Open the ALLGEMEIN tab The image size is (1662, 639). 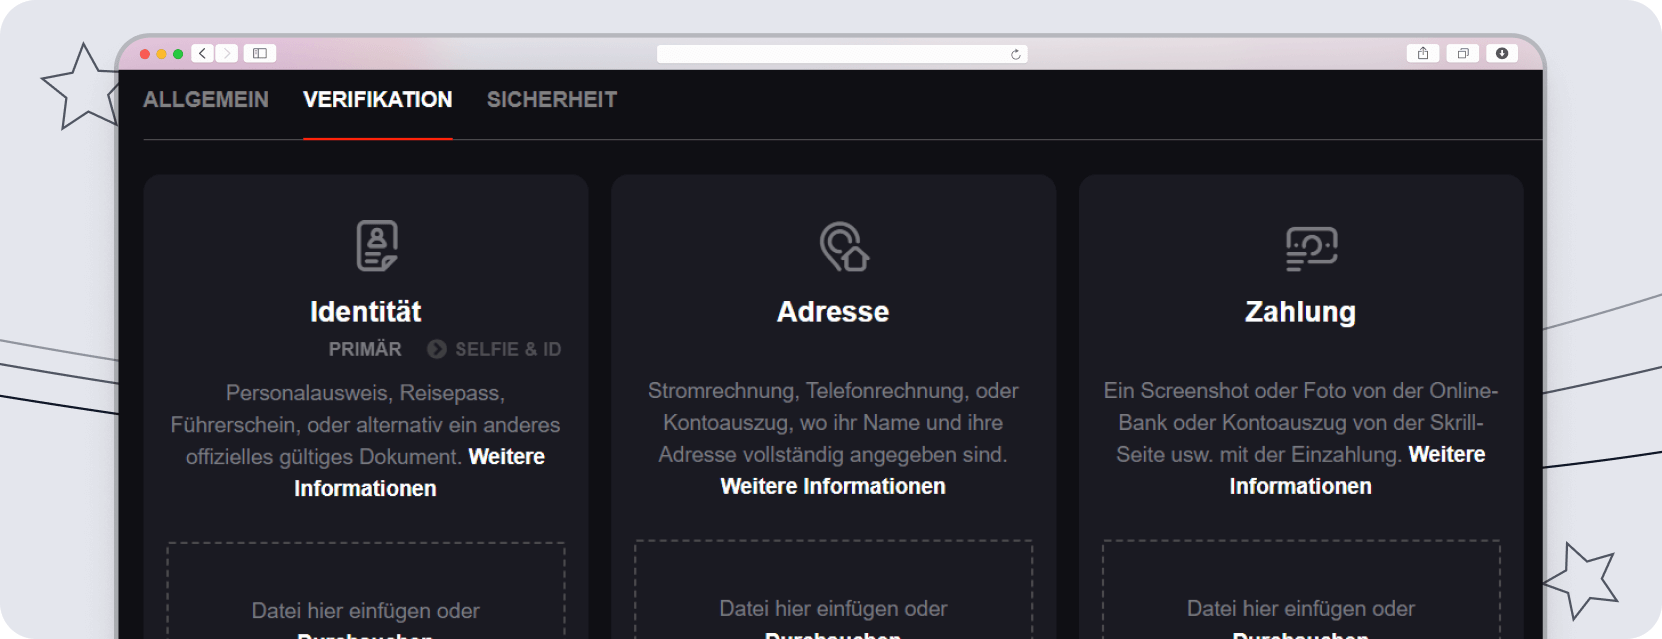point(206,100)
